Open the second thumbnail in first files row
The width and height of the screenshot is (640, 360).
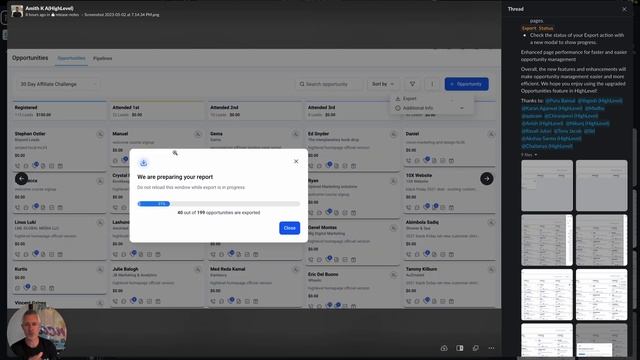click(601, 185)
